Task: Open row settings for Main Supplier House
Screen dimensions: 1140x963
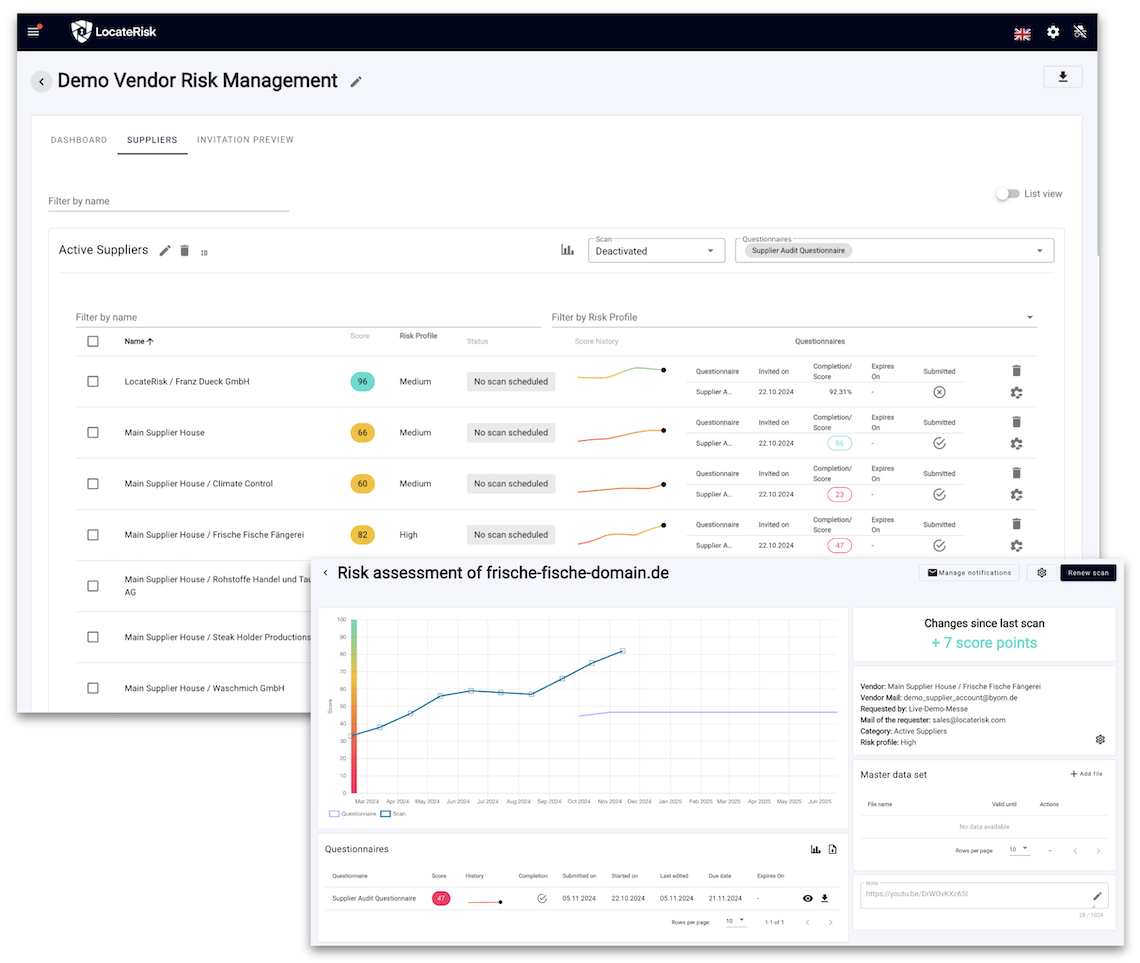Action: coord(1016,443)
